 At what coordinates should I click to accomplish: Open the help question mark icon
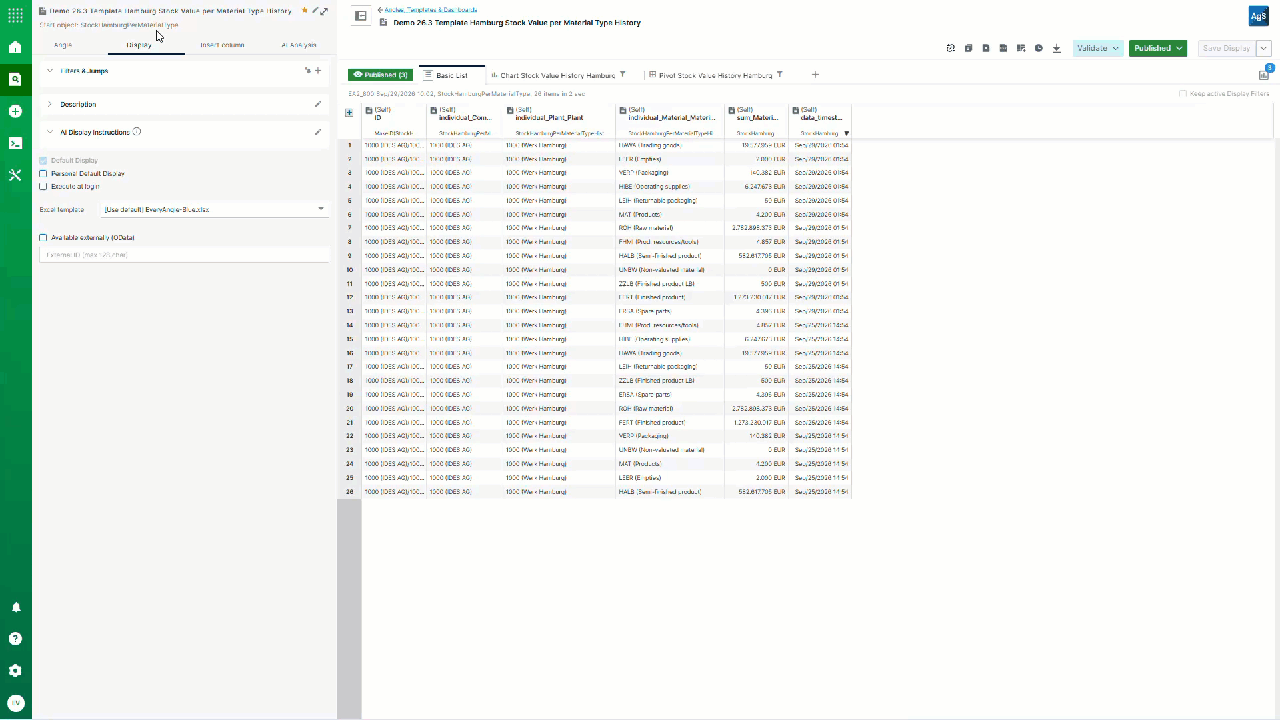15,639
